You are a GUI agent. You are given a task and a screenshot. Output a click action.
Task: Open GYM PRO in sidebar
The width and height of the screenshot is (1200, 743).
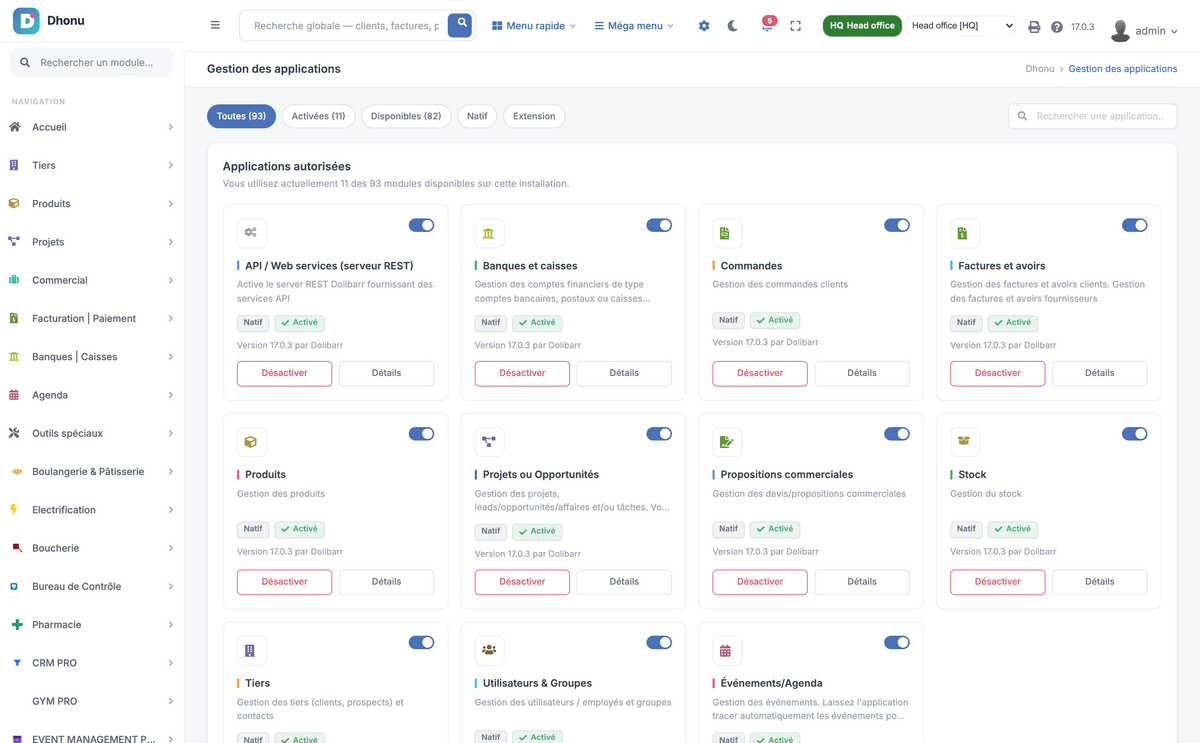coord(92,701)
